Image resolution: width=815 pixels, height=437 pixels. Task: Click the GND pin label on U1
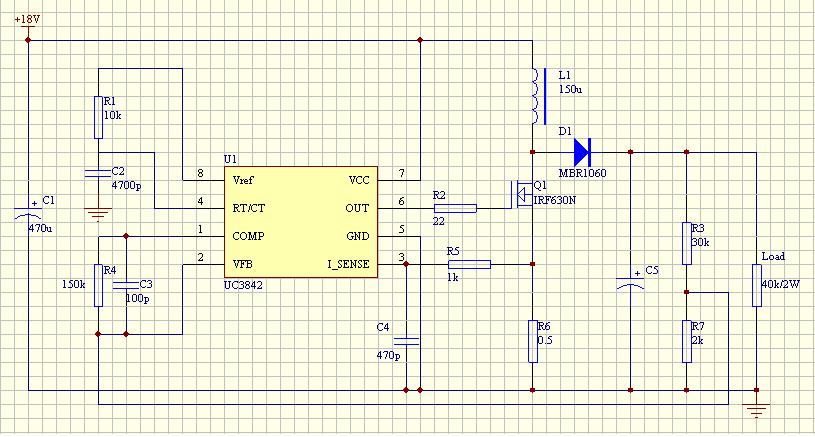(358, 236)
